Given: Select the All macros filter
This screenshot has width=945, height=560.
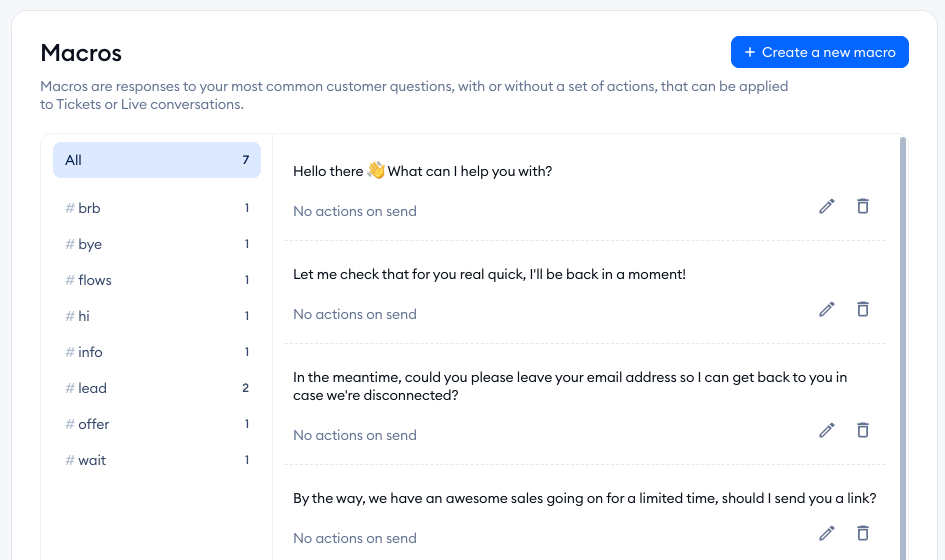Looking at the screenshot, I should point(157,160).
